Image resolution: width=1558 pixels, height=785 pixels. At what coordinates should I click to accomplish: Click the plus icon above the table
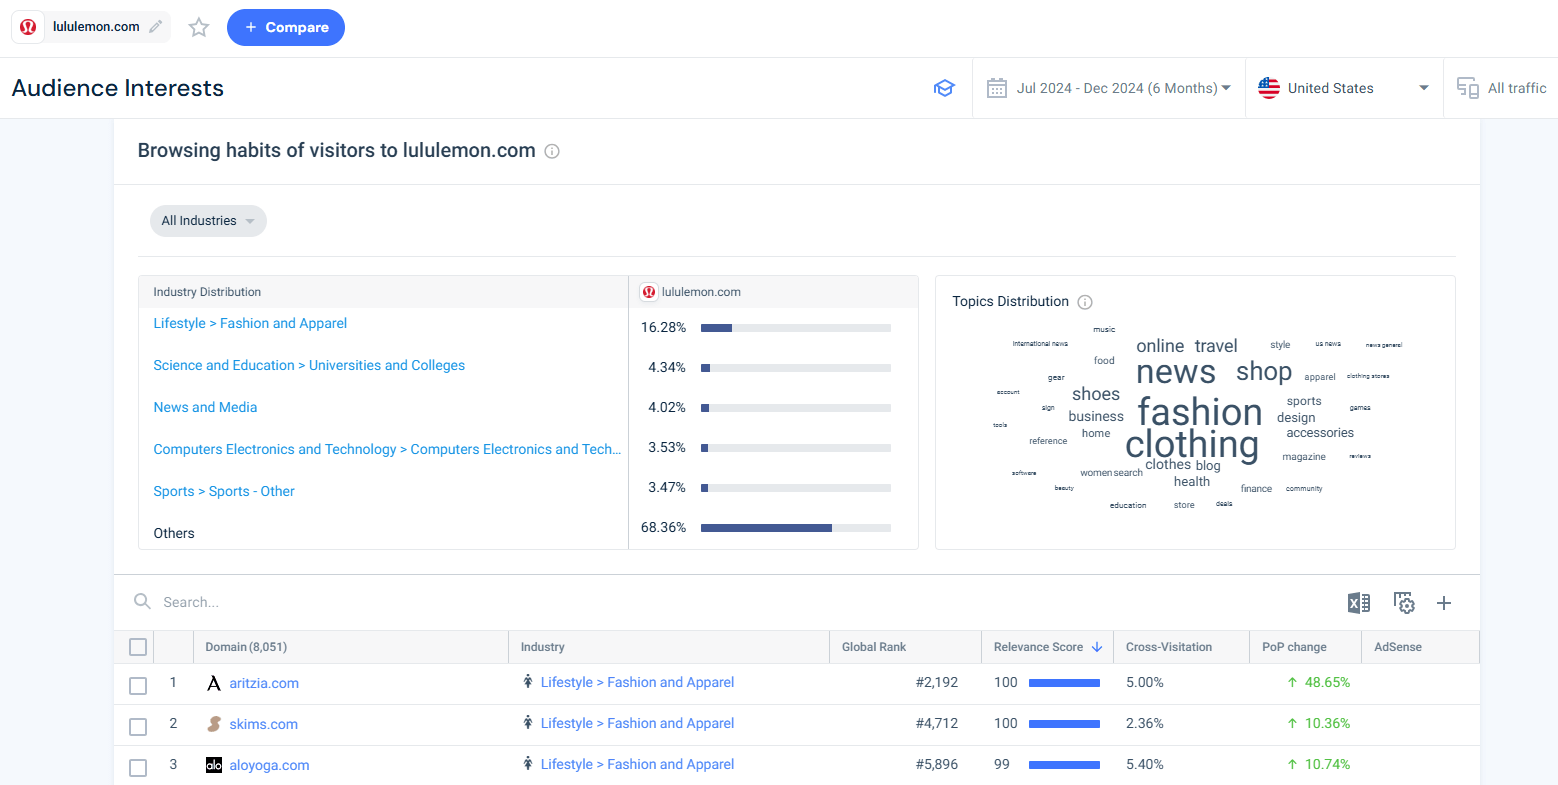1444,603
